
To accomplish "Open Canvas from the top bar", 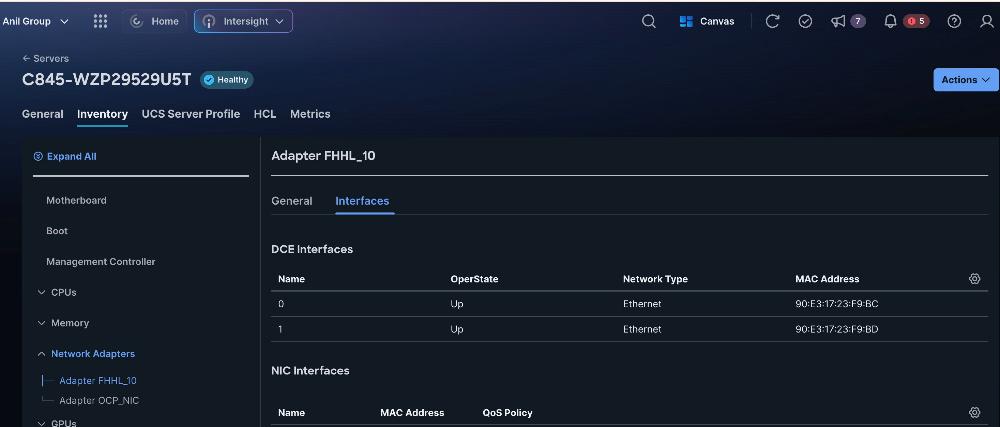I will [707, 22].
